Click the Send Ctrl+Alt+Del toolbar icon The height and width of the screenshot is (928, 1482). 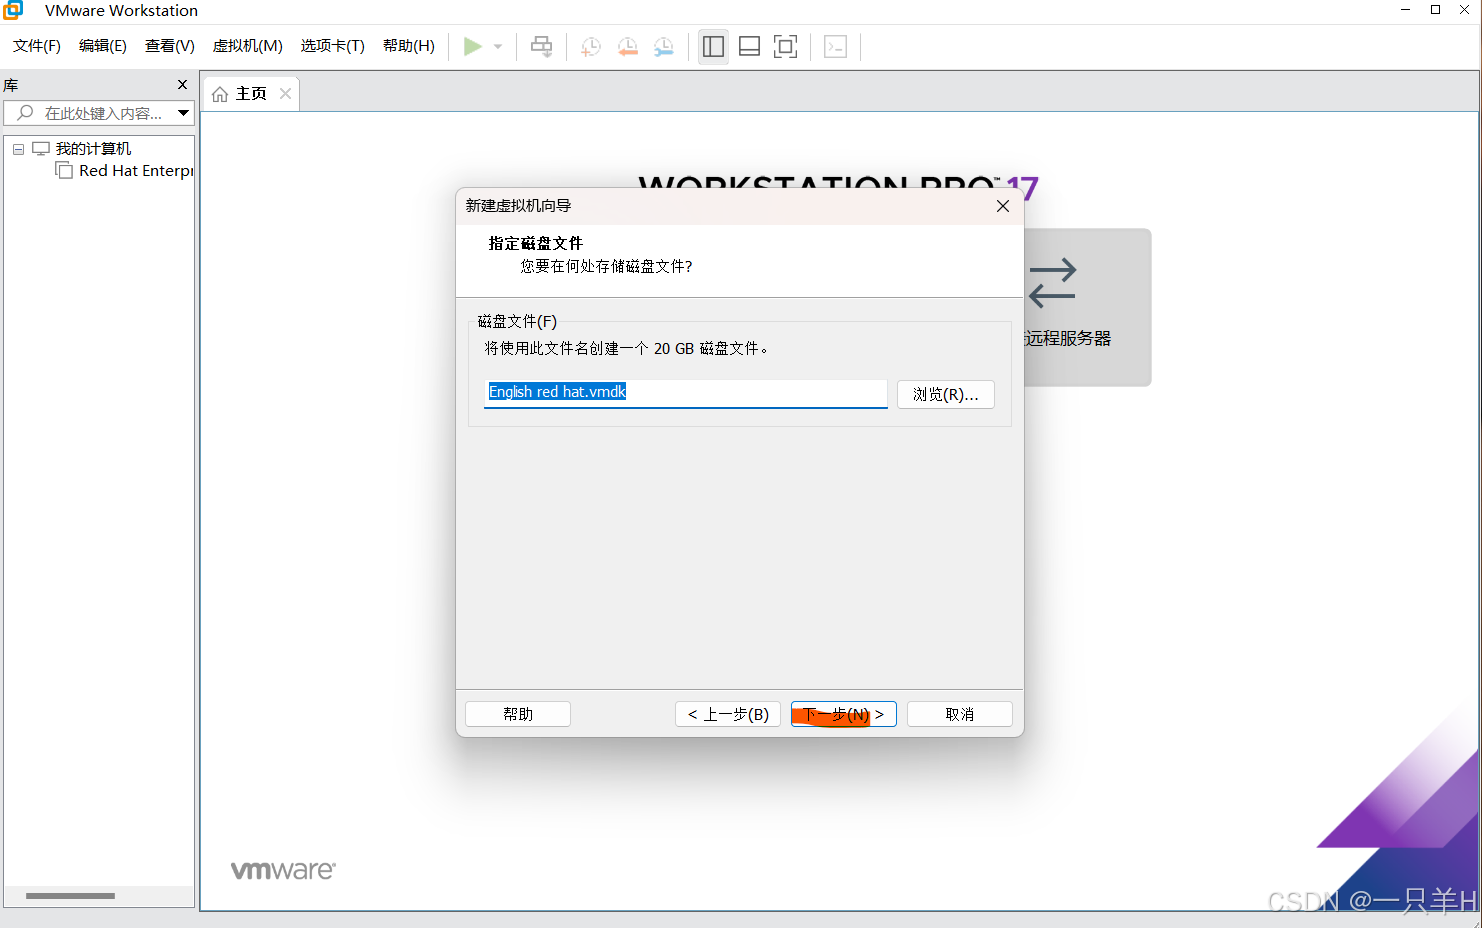541,46
